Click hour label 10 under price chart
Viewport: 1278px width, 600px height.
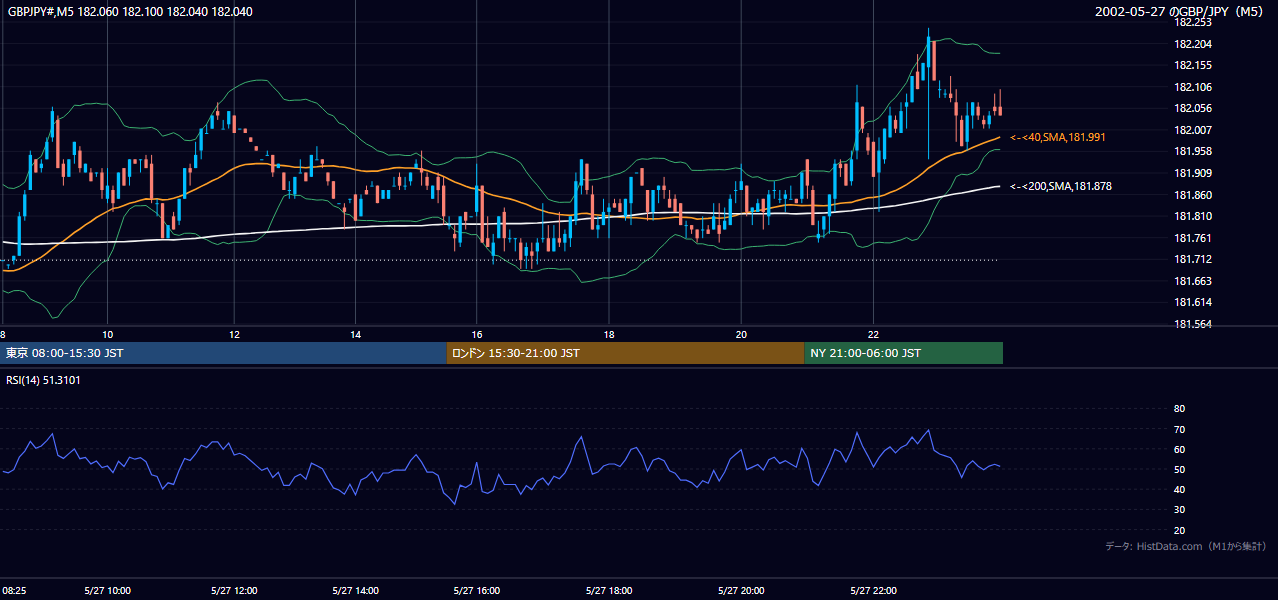coord(108,334)
